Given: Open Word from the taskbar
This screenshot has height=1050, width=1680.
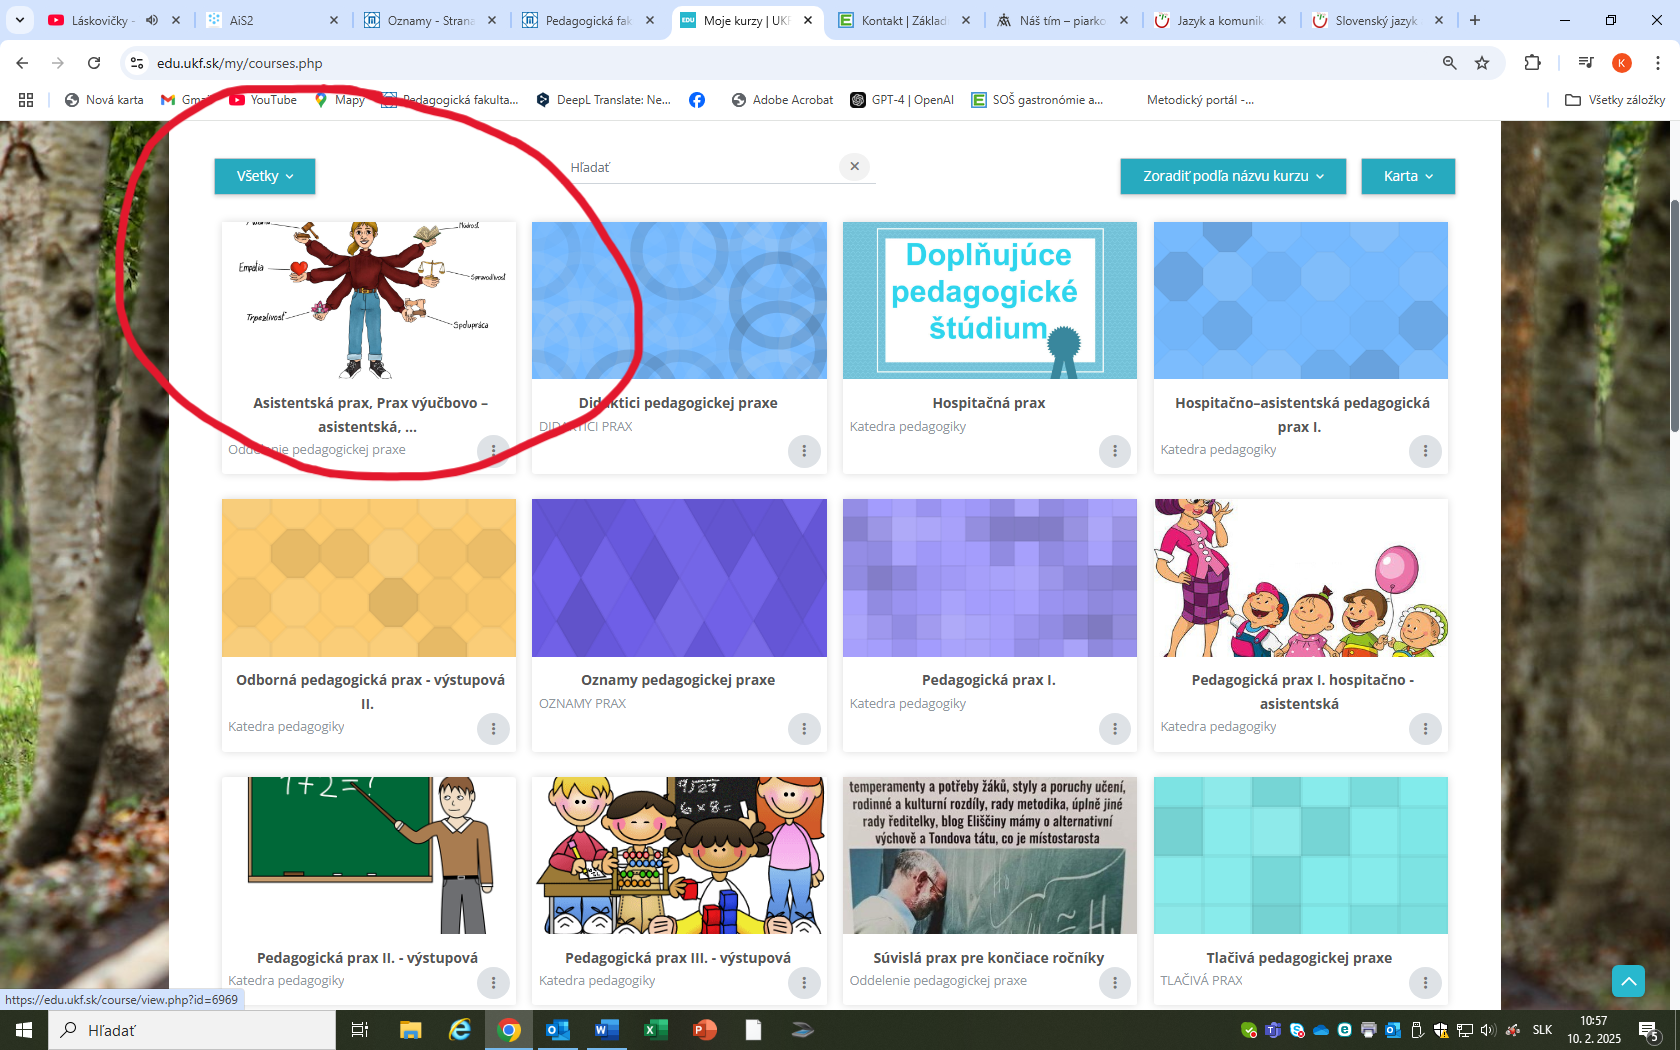Looking at the screenshot, I should click(606, 1030).
